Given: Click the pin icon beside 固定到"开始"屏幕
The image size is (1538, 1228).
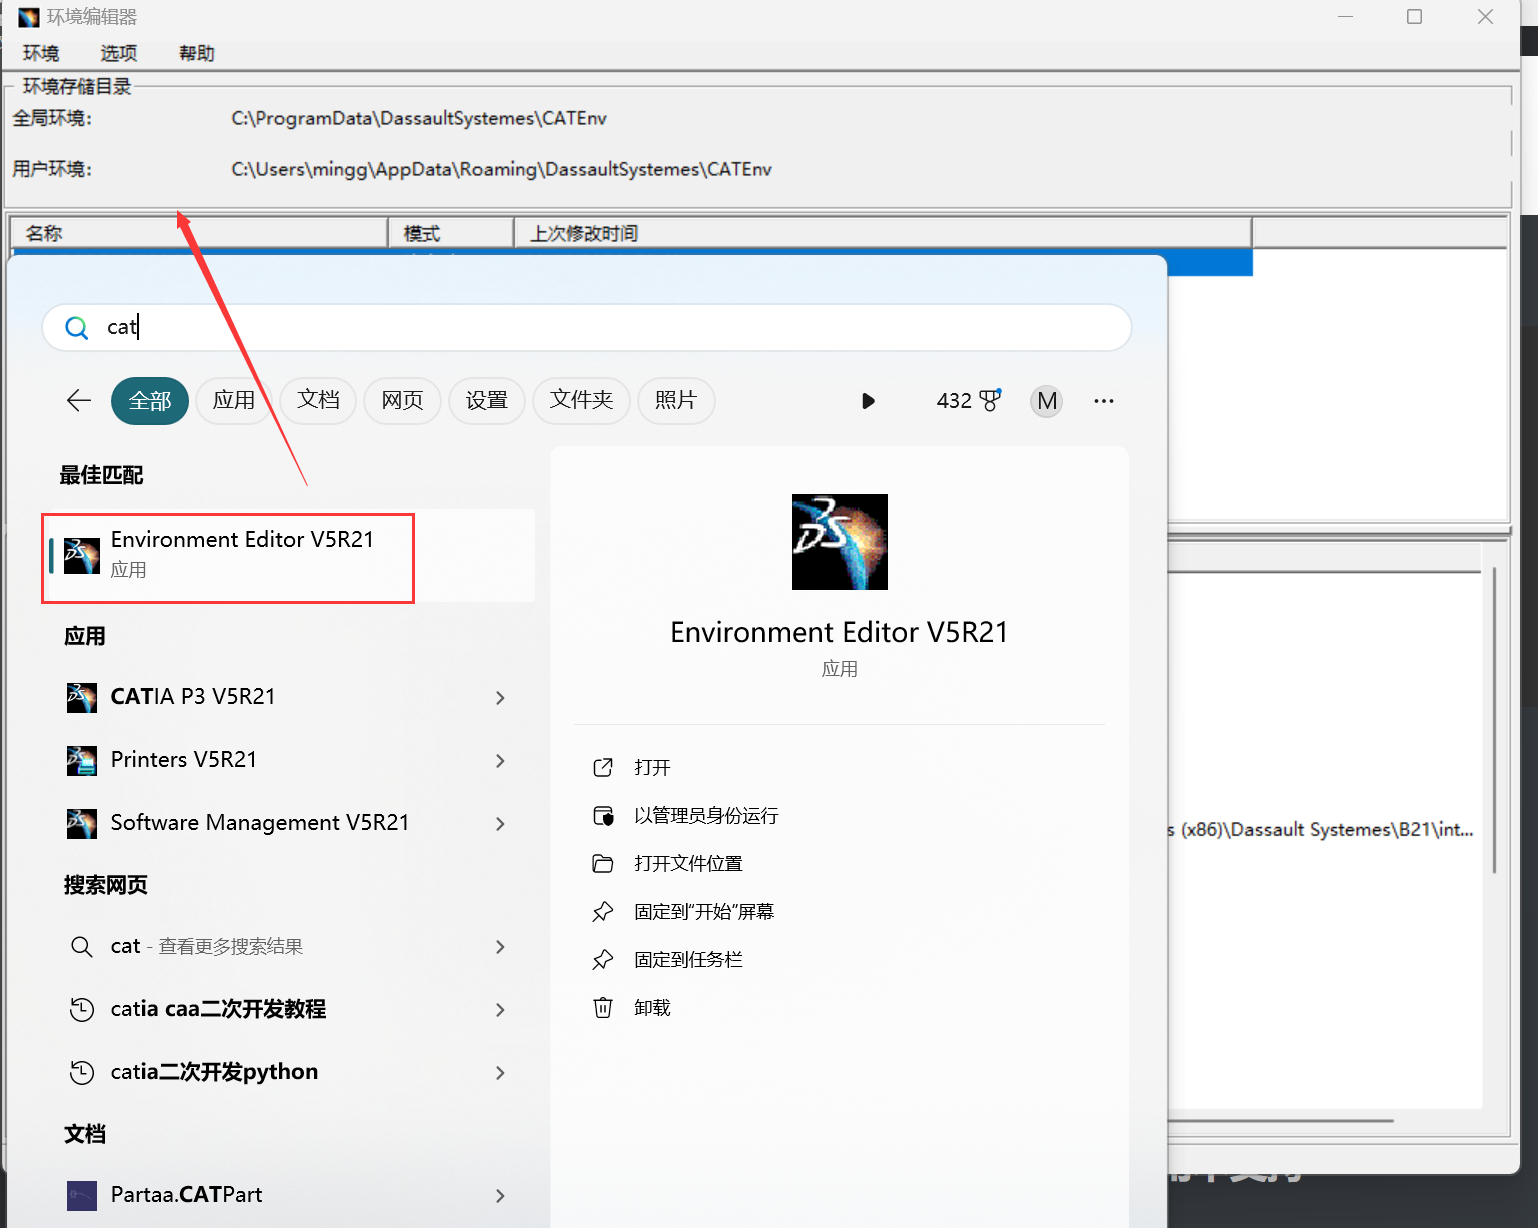Looking at the screenshot, I should tap(603, 911).
